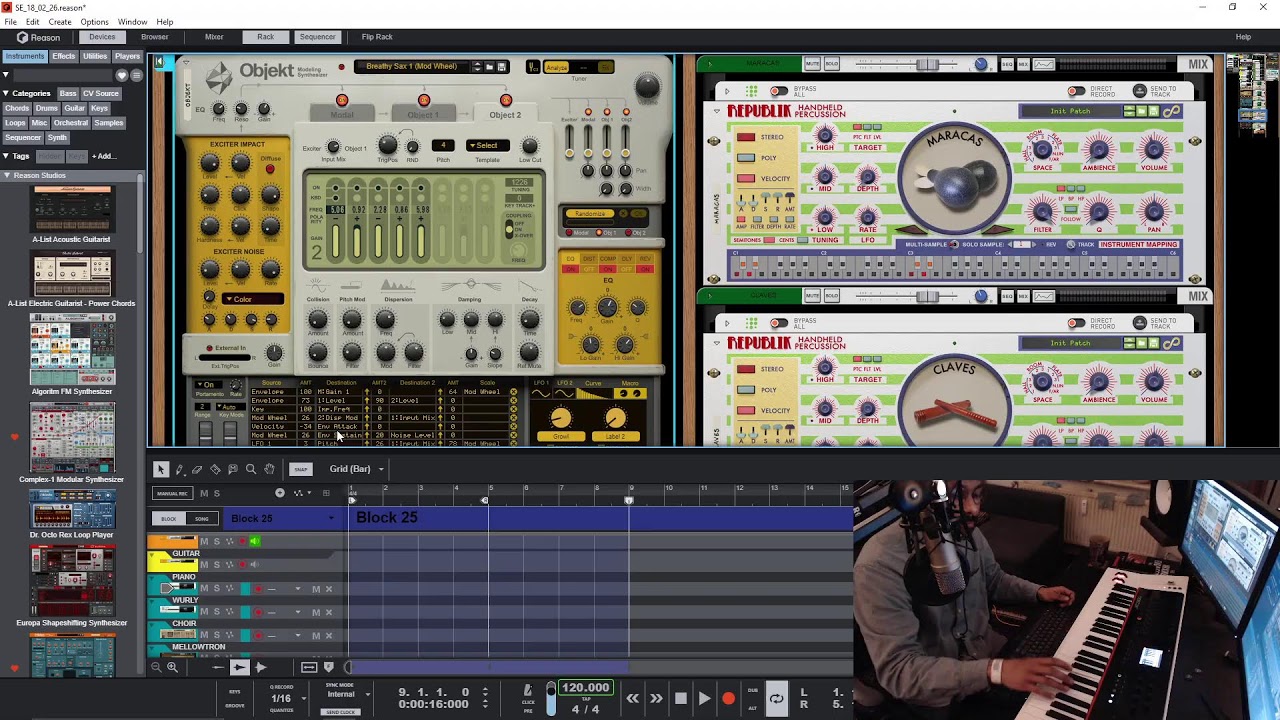
Task: Click the Fast Forward transport button
Action: coord(656,699)
